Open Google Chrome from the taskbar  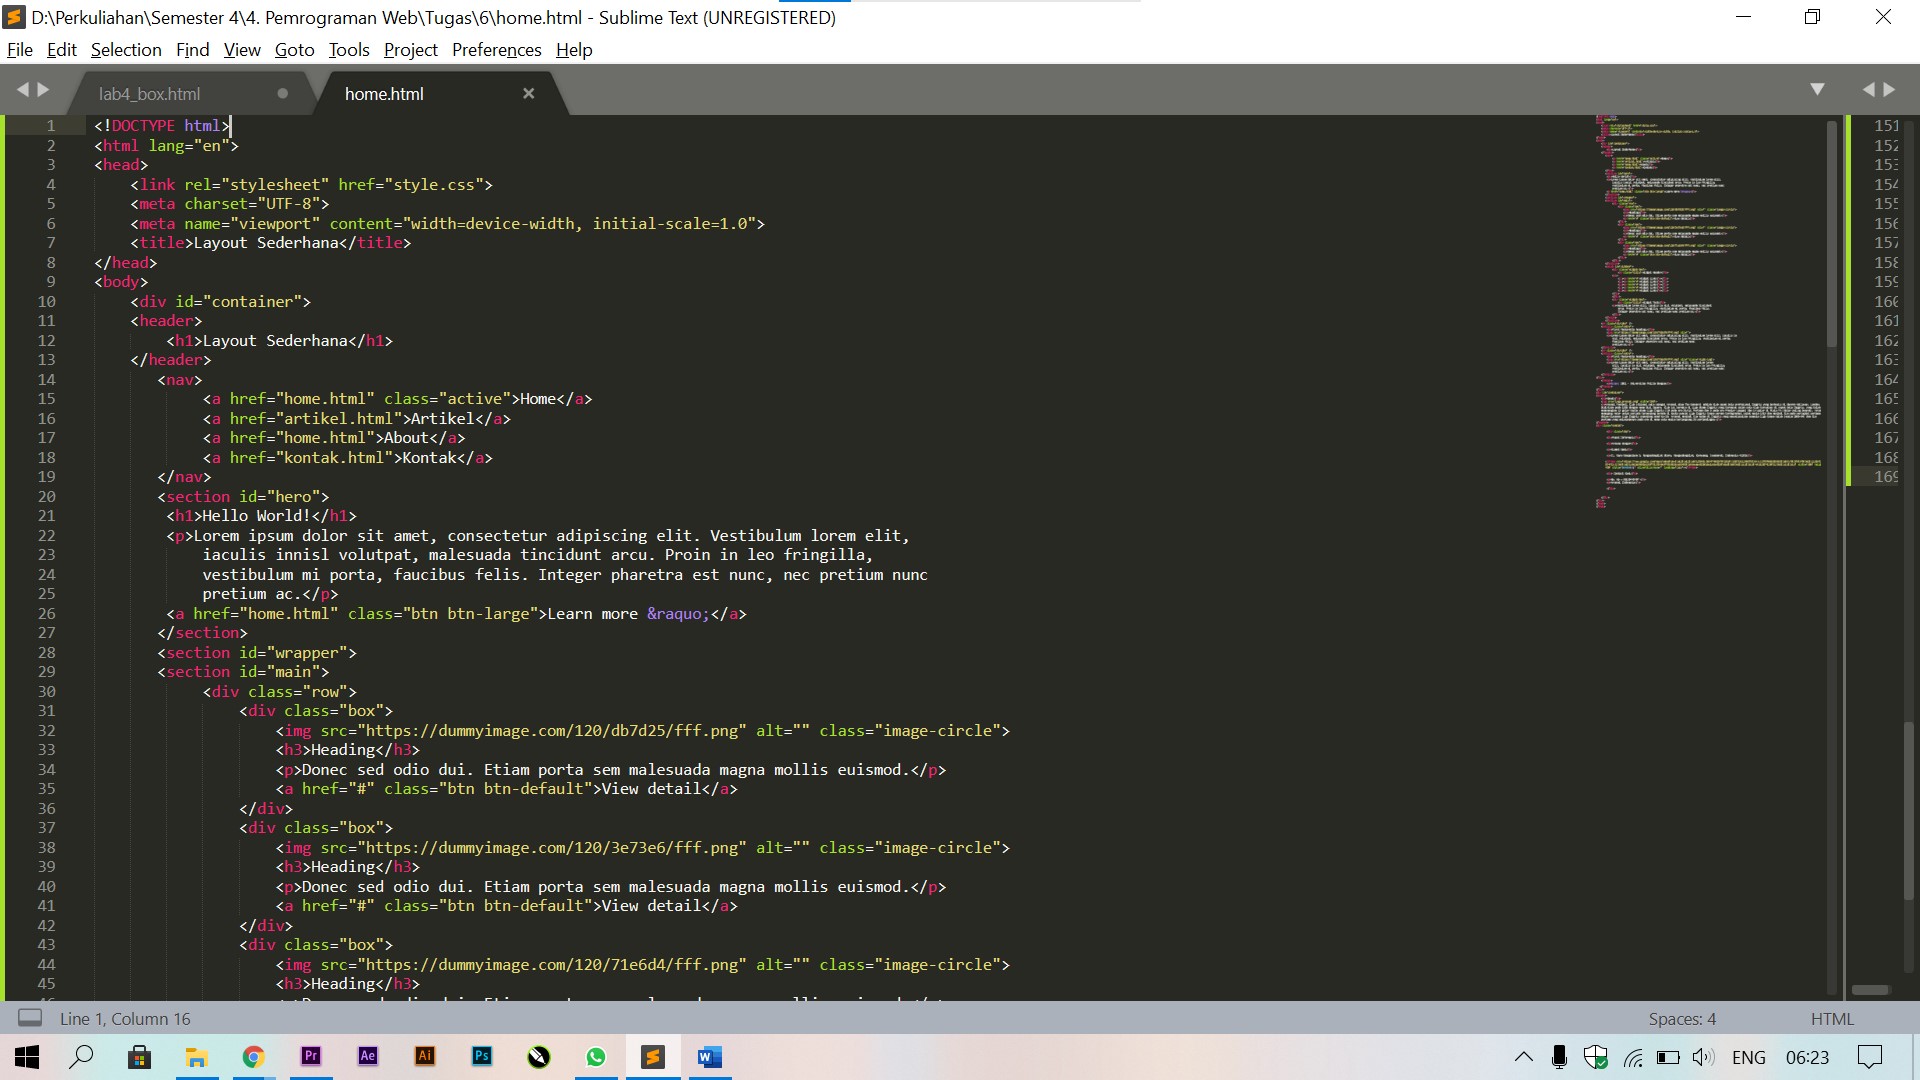tap(253, 1057)
